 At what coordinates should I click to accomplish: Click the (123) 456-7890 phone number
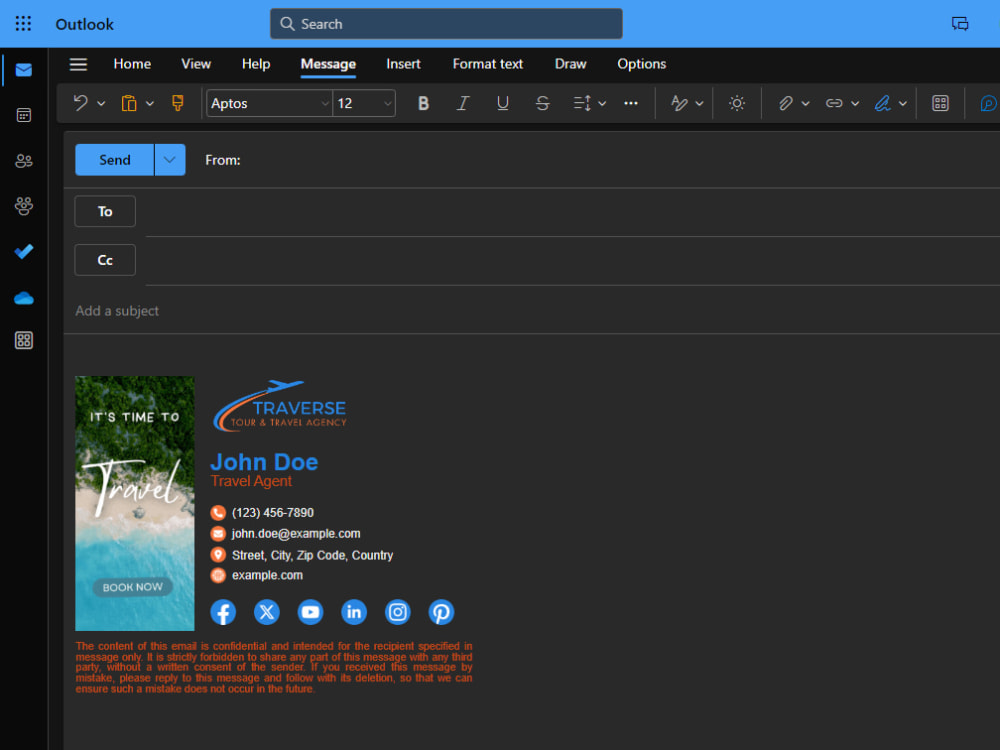[273, 513]
